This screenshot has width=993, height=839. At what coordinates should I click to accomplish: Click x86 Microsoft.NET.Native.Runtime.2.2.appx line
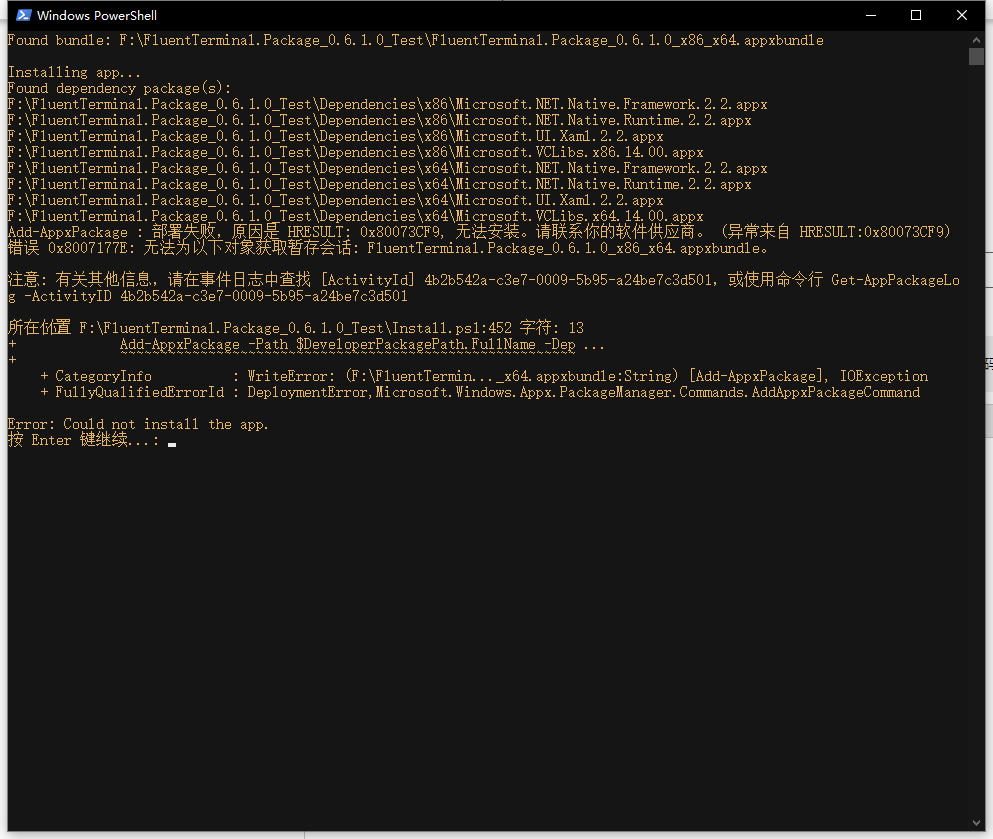[379, 120]
